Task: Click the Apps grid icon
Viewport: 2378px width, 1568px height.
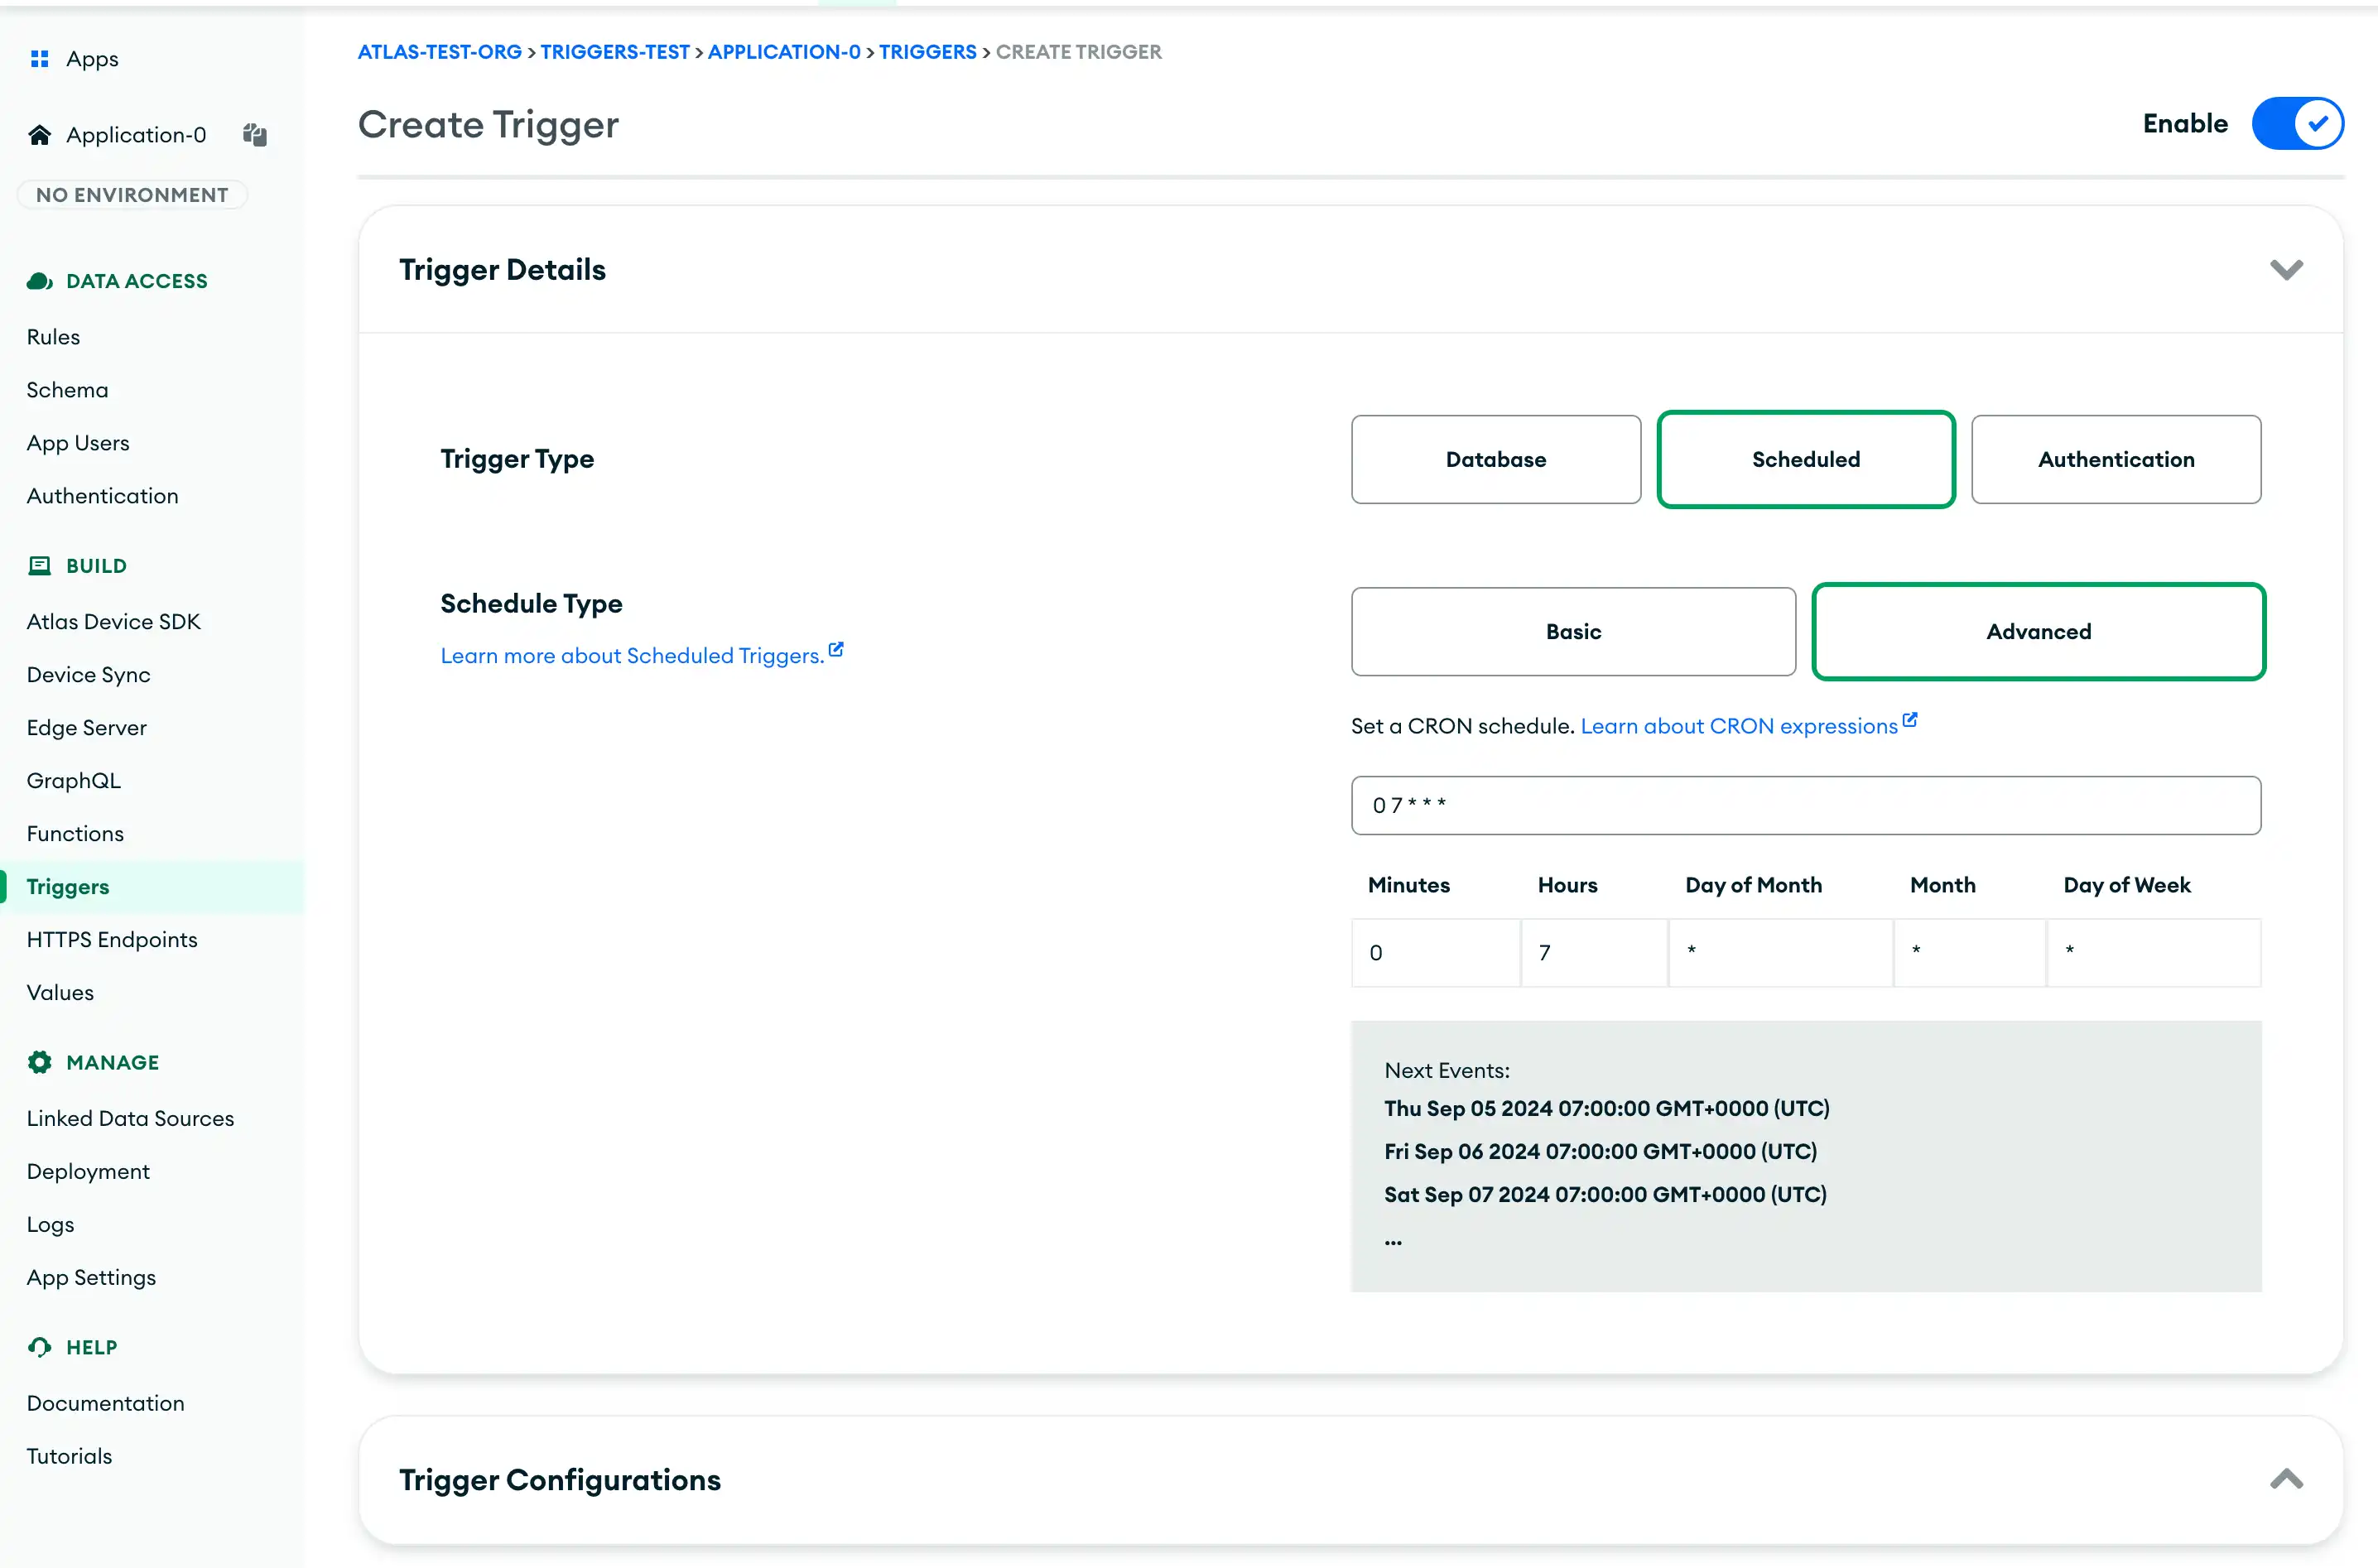Action: (39, 58)
